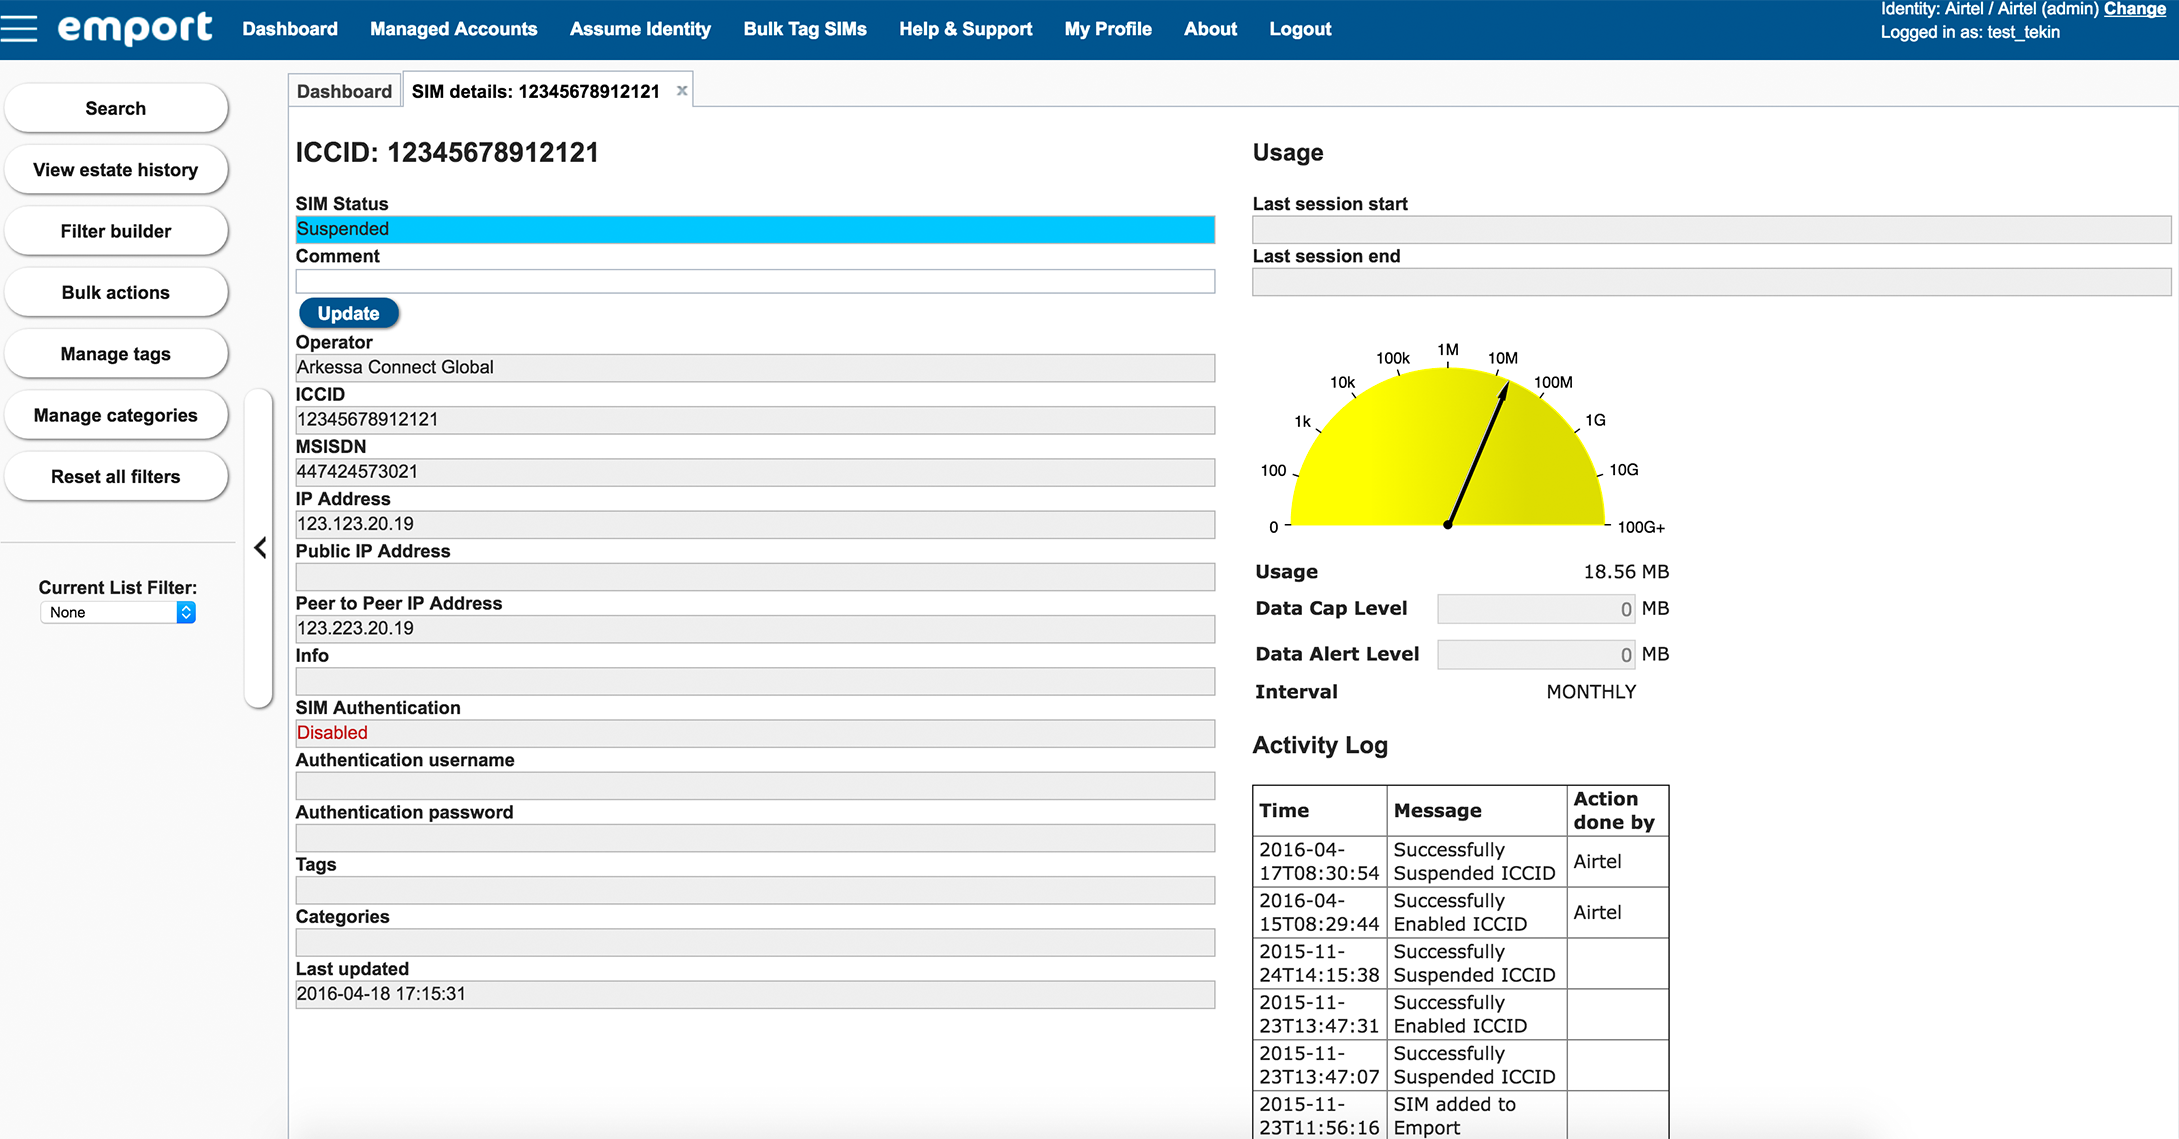2179x1139 pixels.
Task: Click Logout in the top bar
Action: [x=1300, y=29]
